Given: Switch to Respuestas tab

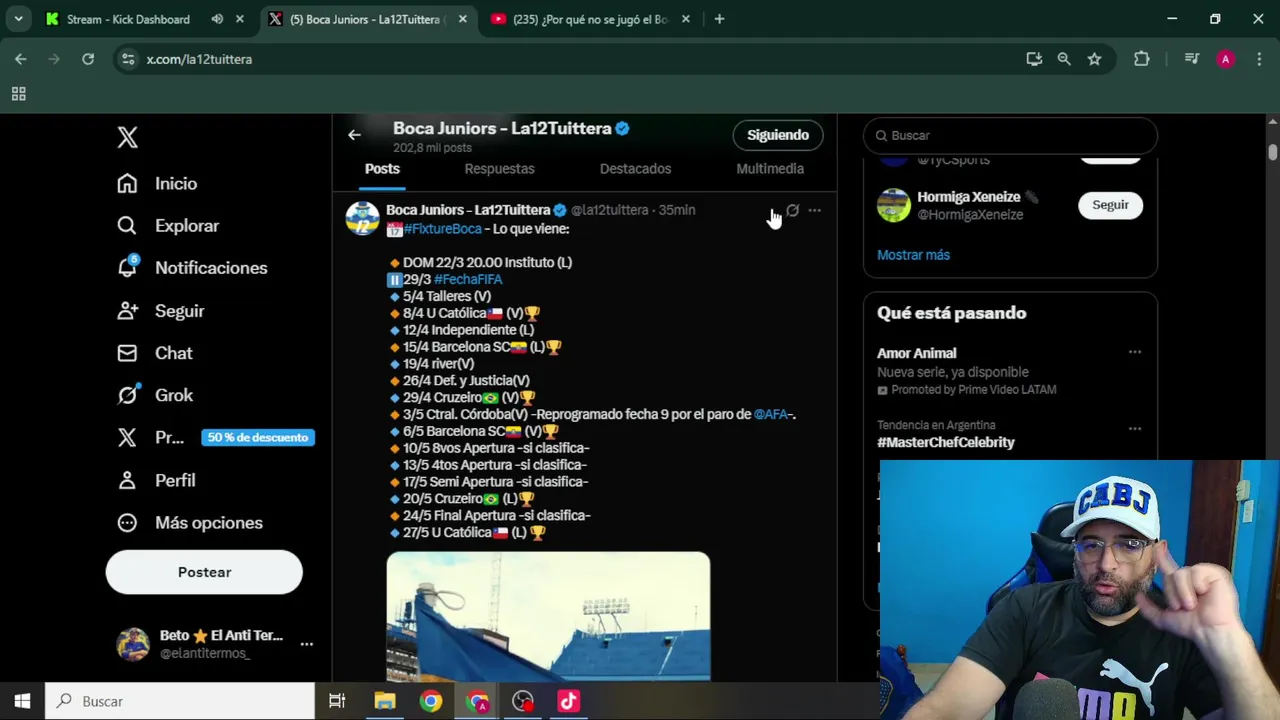Looking at the screenshot, I should click(x=499, y=169).
